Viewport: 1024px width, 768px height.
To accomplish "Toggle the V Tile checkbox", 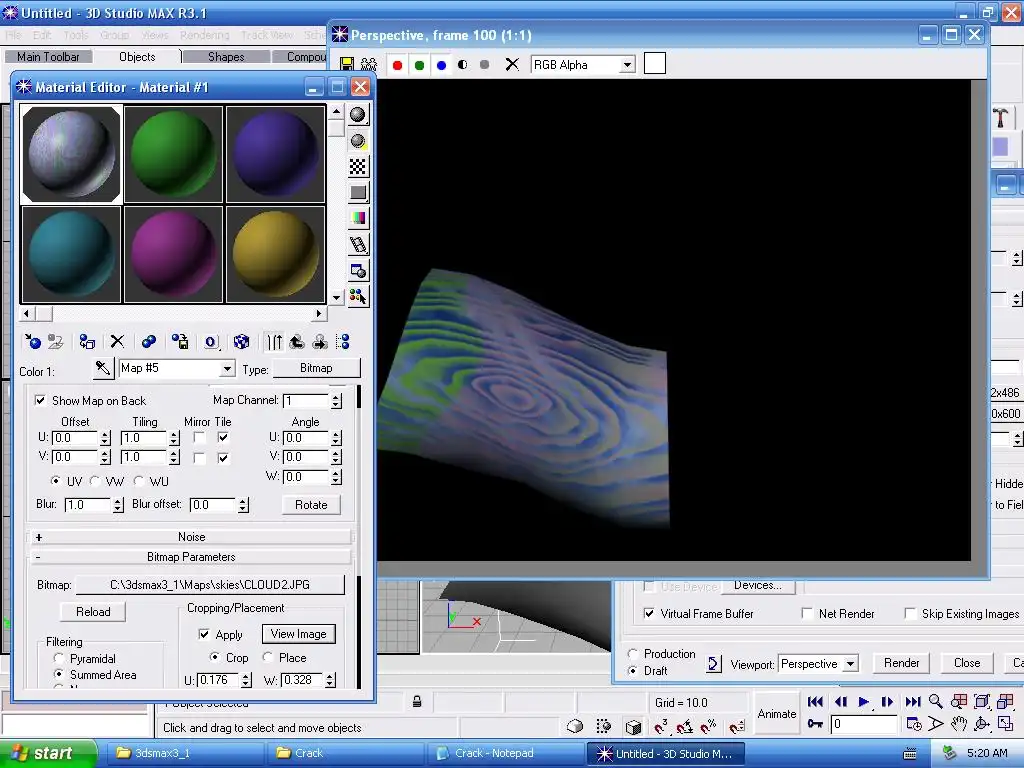I will [223, 458].
